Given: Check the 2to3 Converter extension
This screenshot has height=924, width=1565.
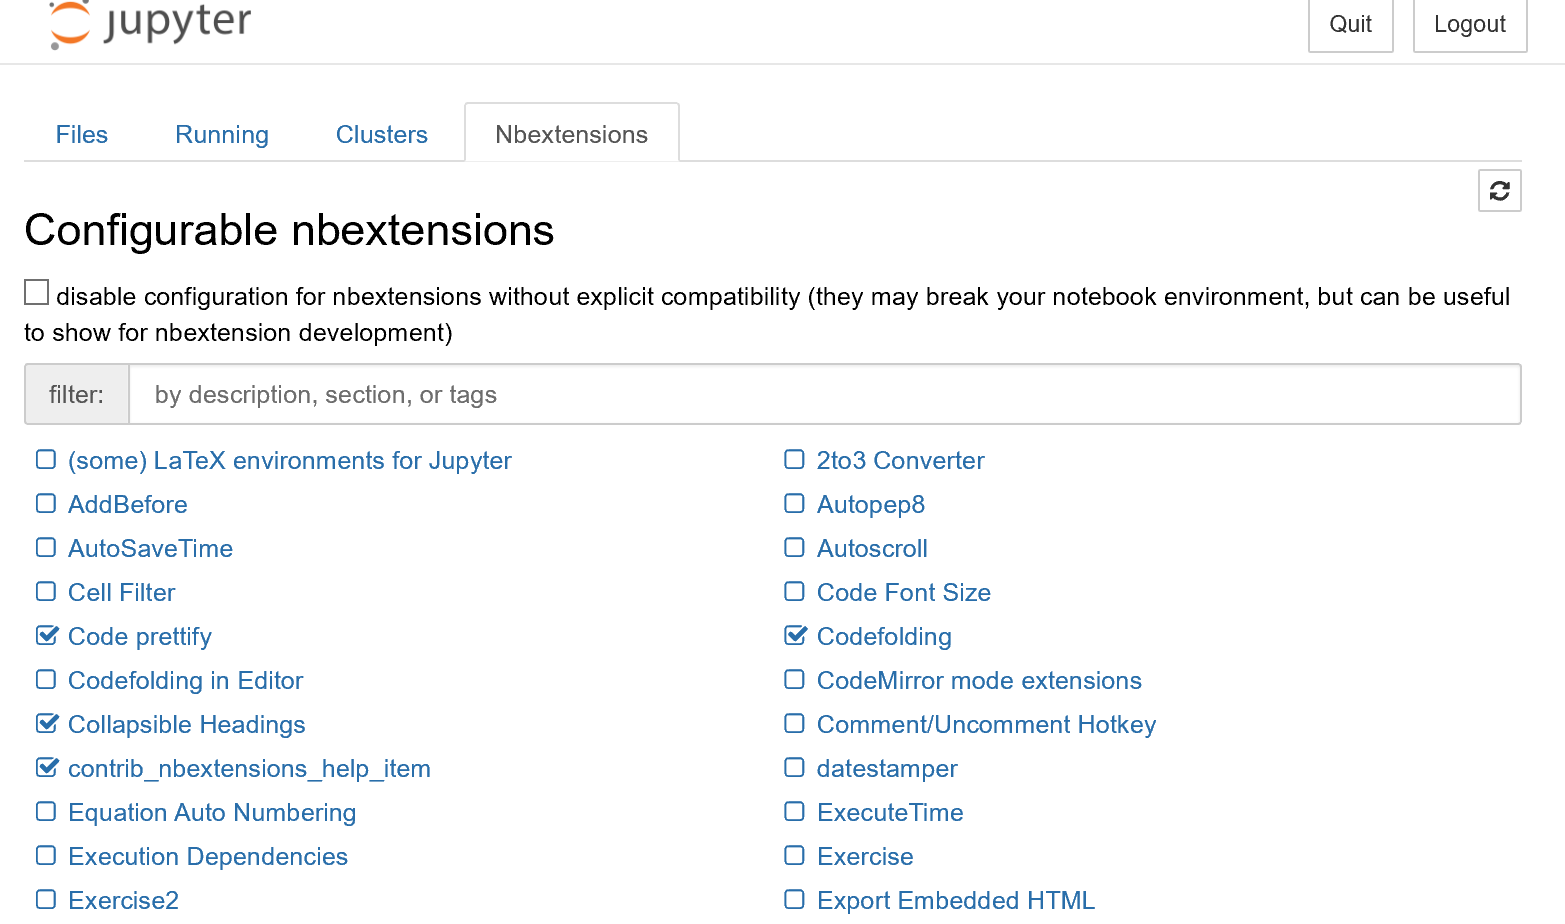Looking at the screenshot, I should click(793, 459).
